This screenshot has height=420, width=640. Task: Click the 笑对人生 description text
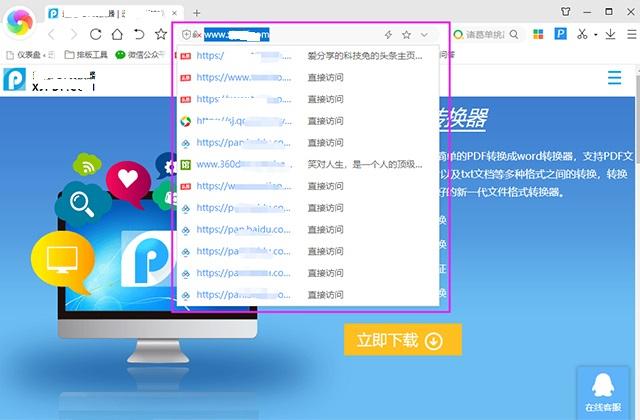tap(365, 164)
